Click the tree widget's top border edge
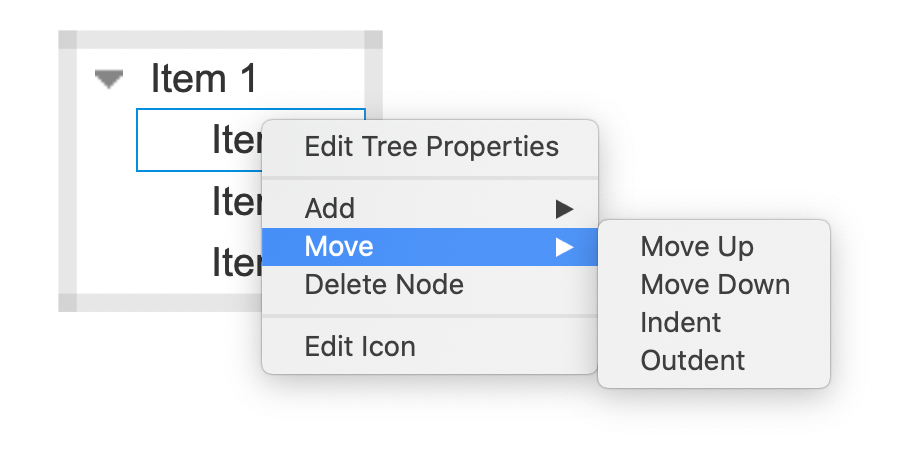910x468 pixels. (221, 39)
